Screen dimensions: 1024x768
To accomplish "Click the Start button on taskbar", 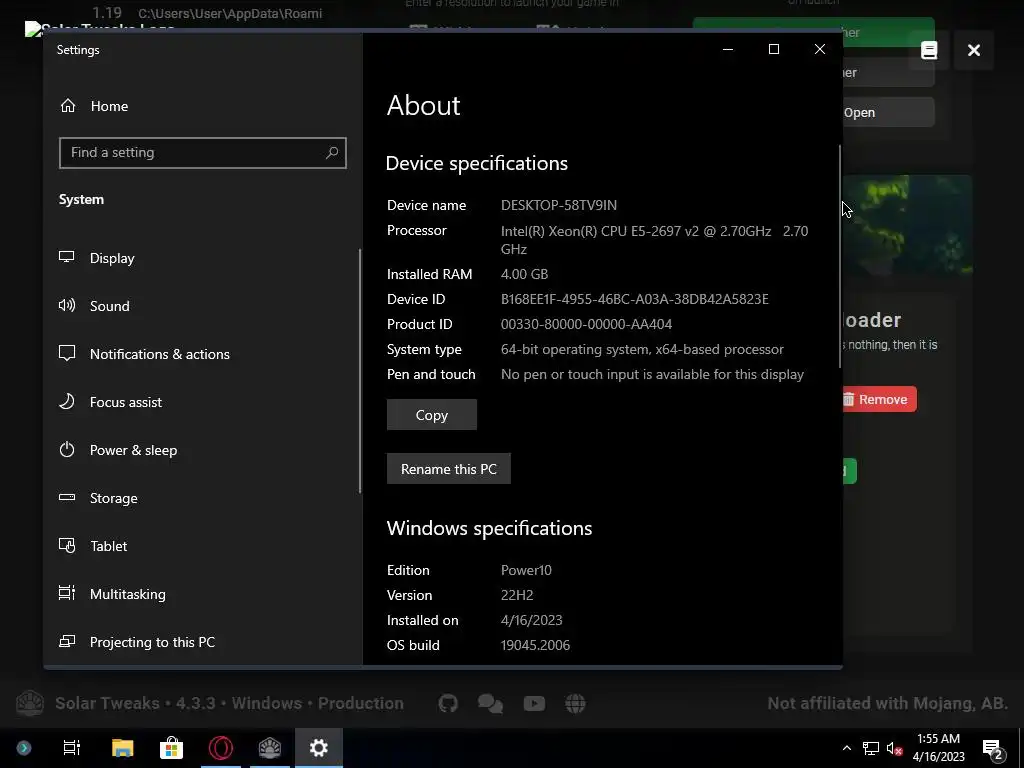I will (24, 748).
